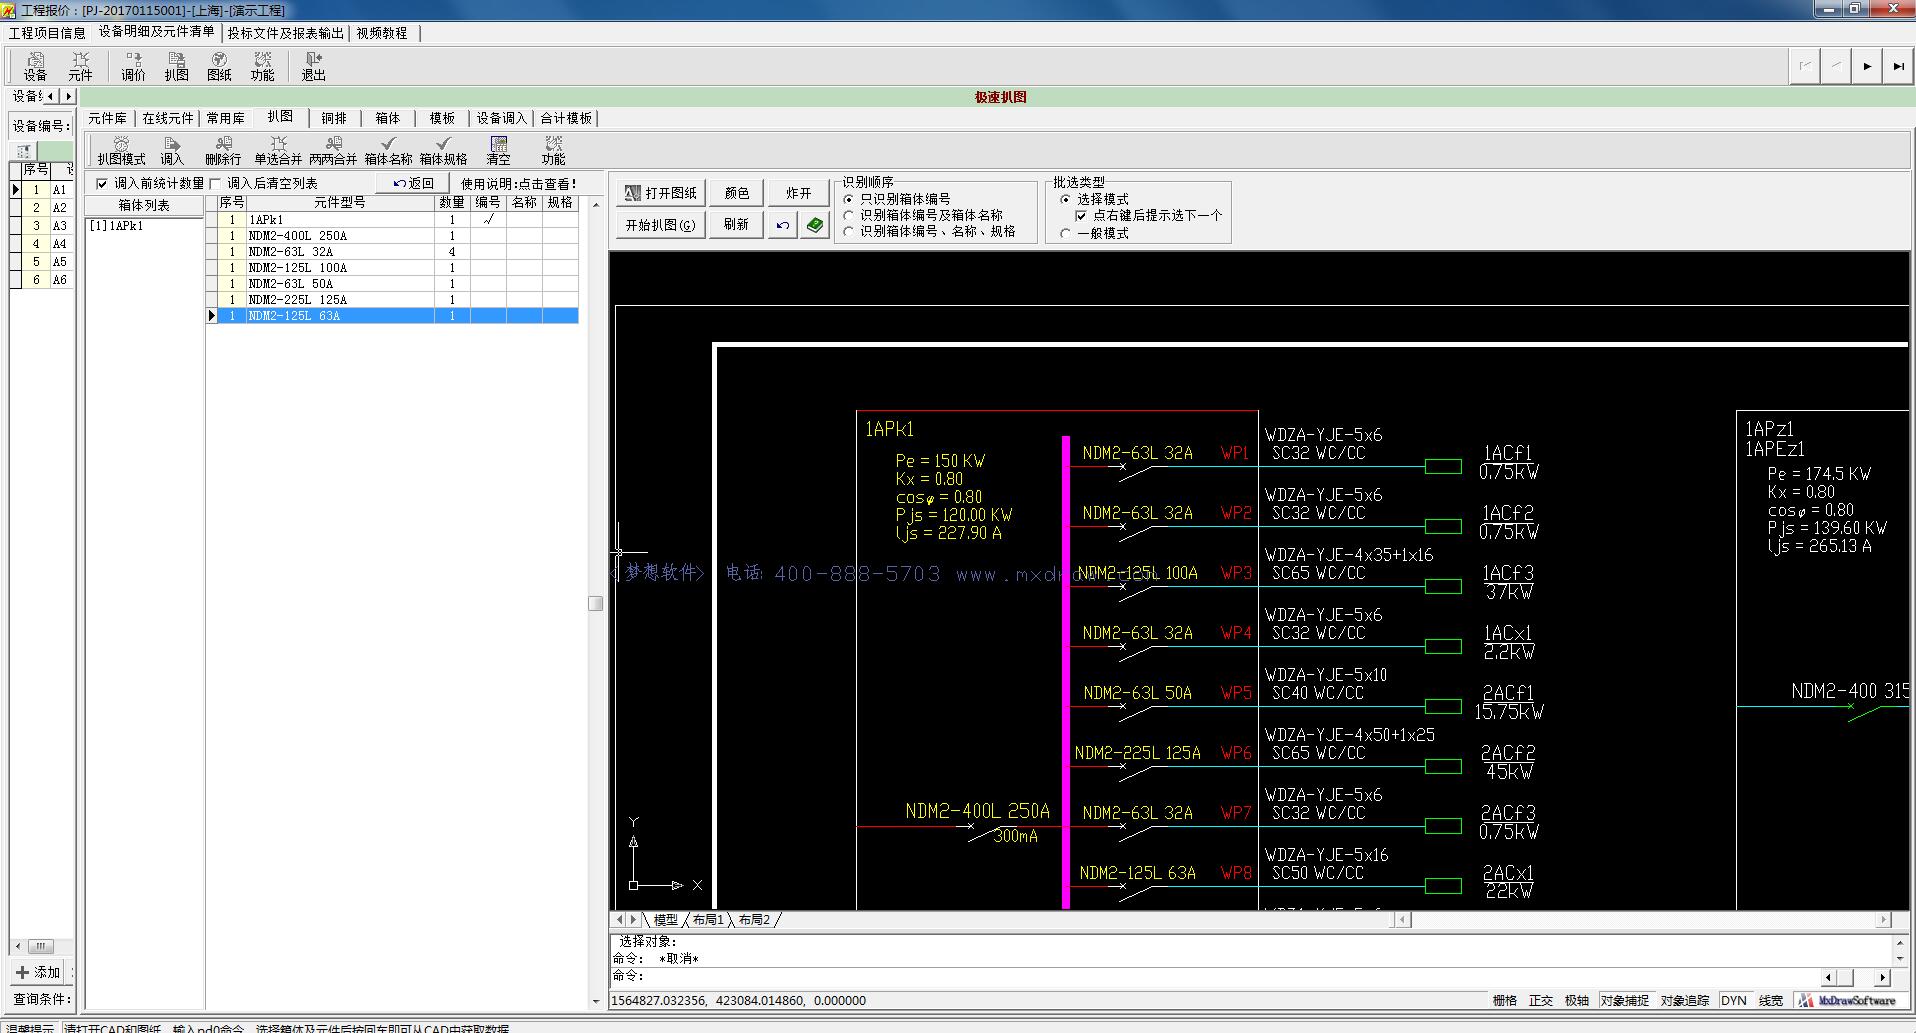1916x1033 pixels.
Task: Click the 图纸 drawing icon
Action: (x=219, y=66)
